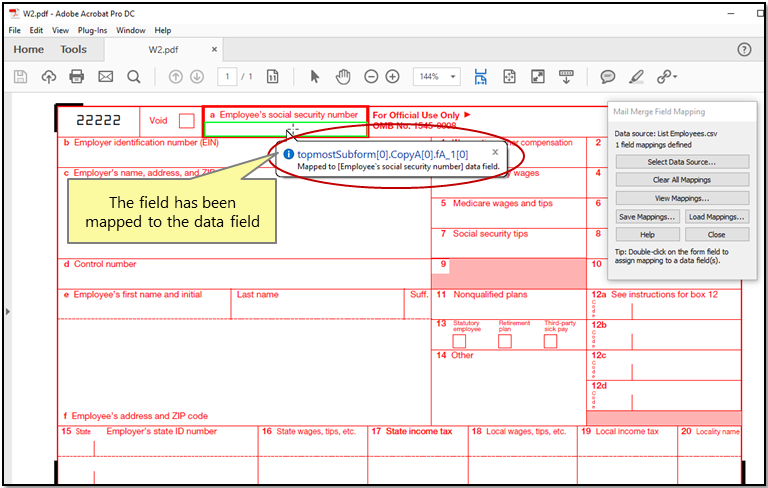Click the Zoom out minus icon
This screenshot has width=768, height=488.
[371, 77]
